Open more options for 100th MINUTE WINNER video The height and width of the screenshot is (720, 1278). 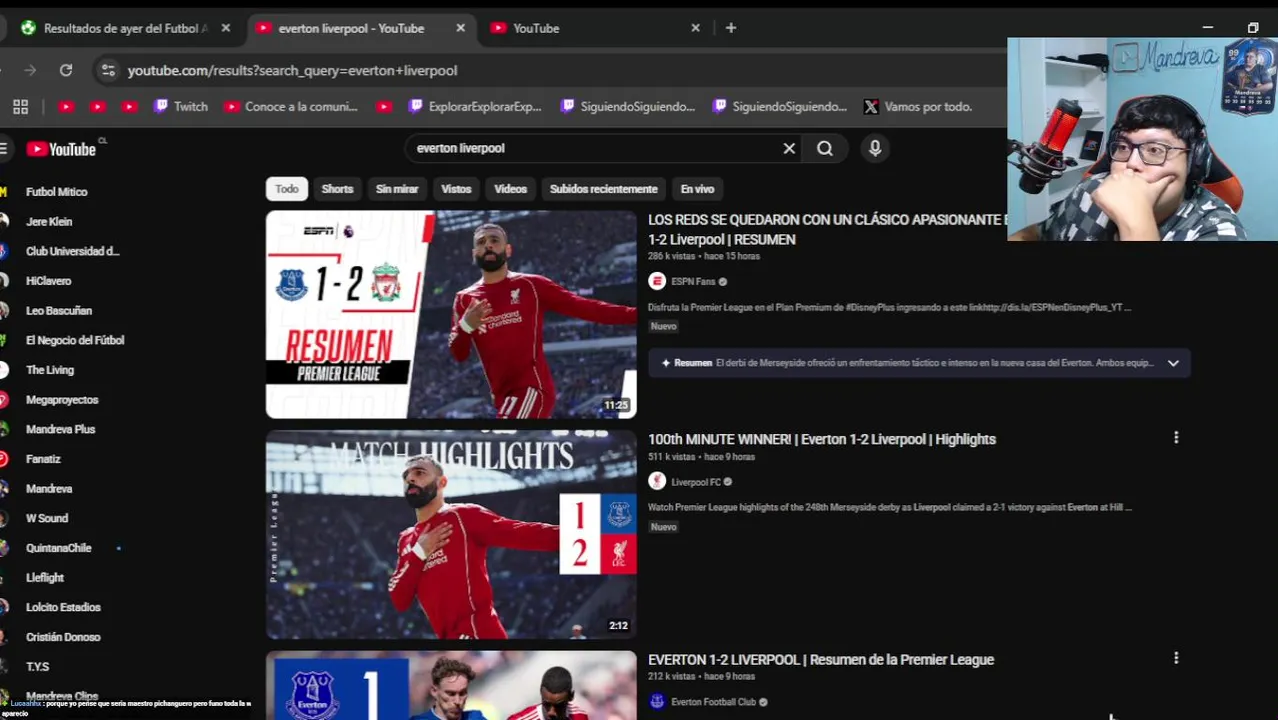(x=1176, y=437)
